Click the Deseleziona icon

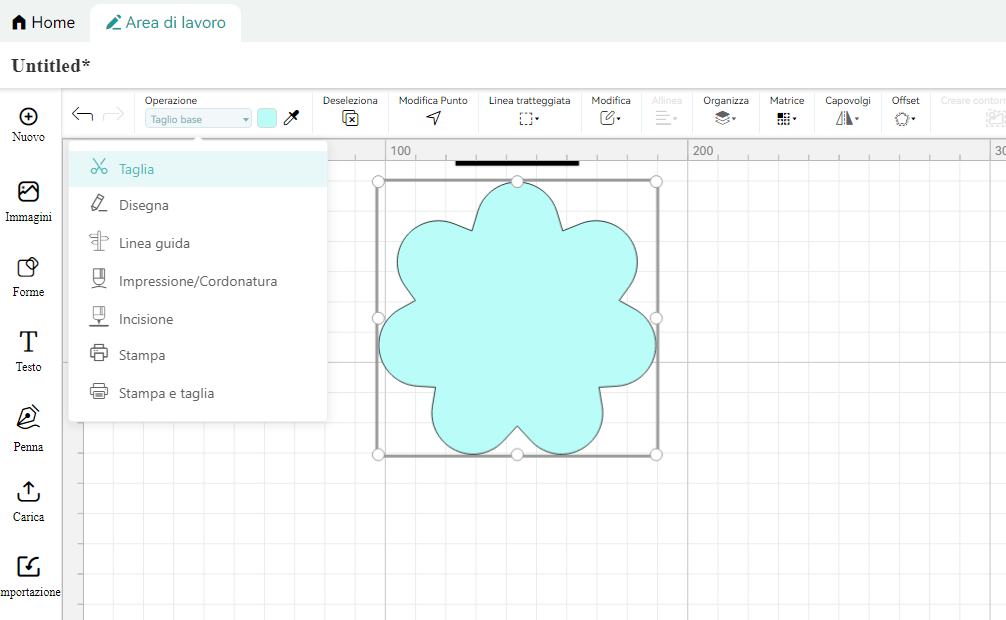[350, 118]
